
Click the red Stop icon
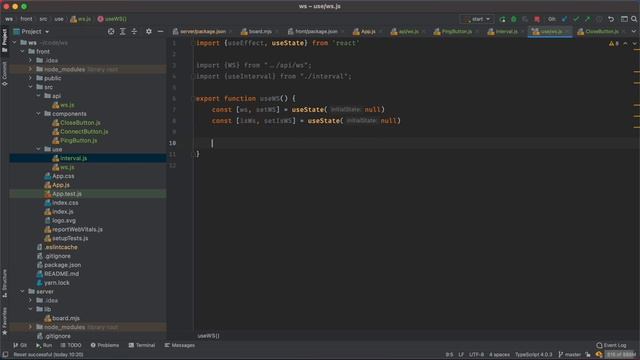[537, 19]
